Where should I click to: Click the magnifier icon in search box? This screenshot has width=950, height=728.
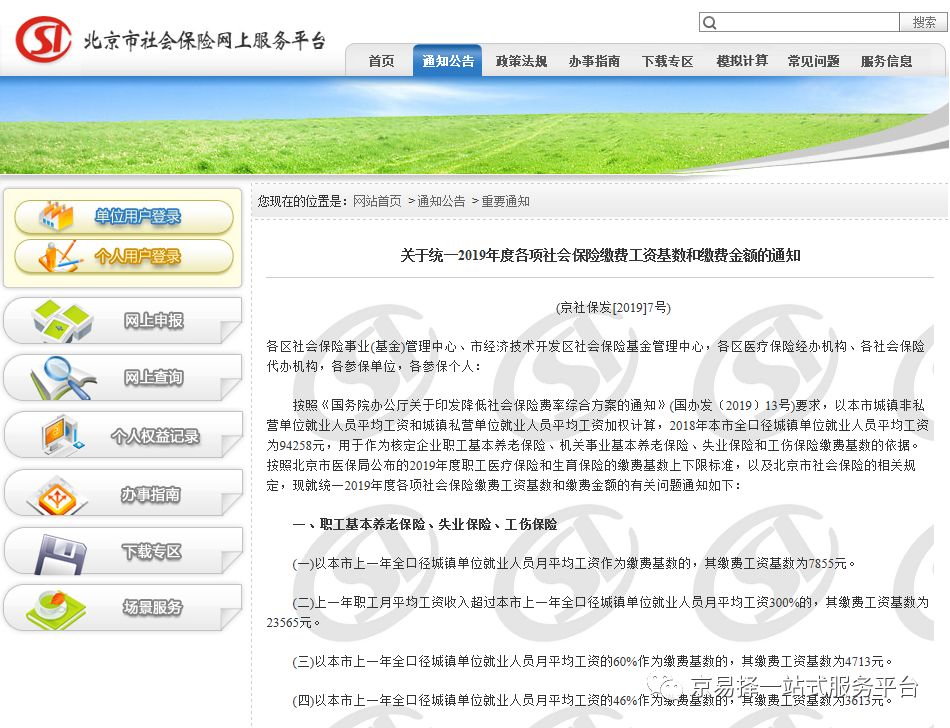(709, 22)
